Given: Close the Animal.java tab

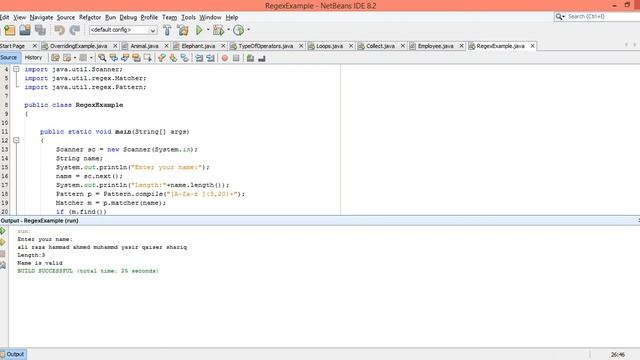Looking at the screenshot, I should click(166, 46).
